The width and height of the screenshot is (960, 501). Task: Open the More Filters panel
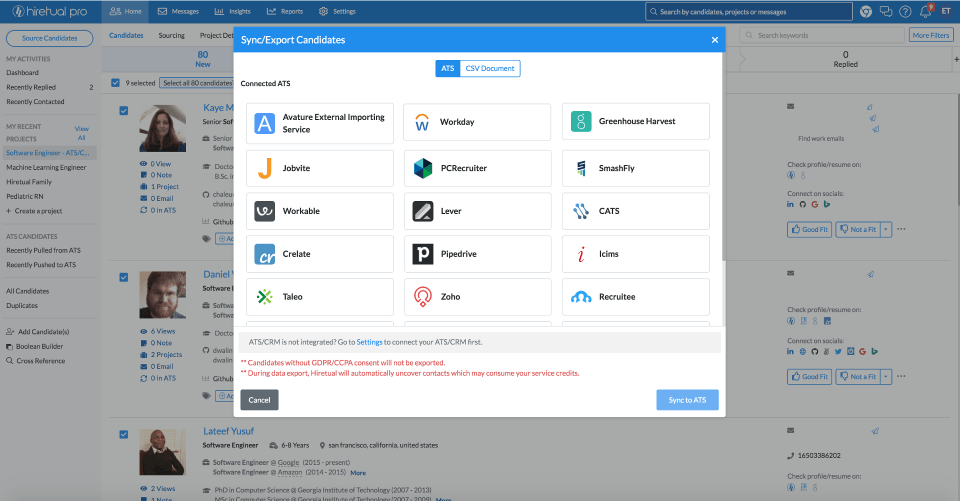(x=931, y=36)
